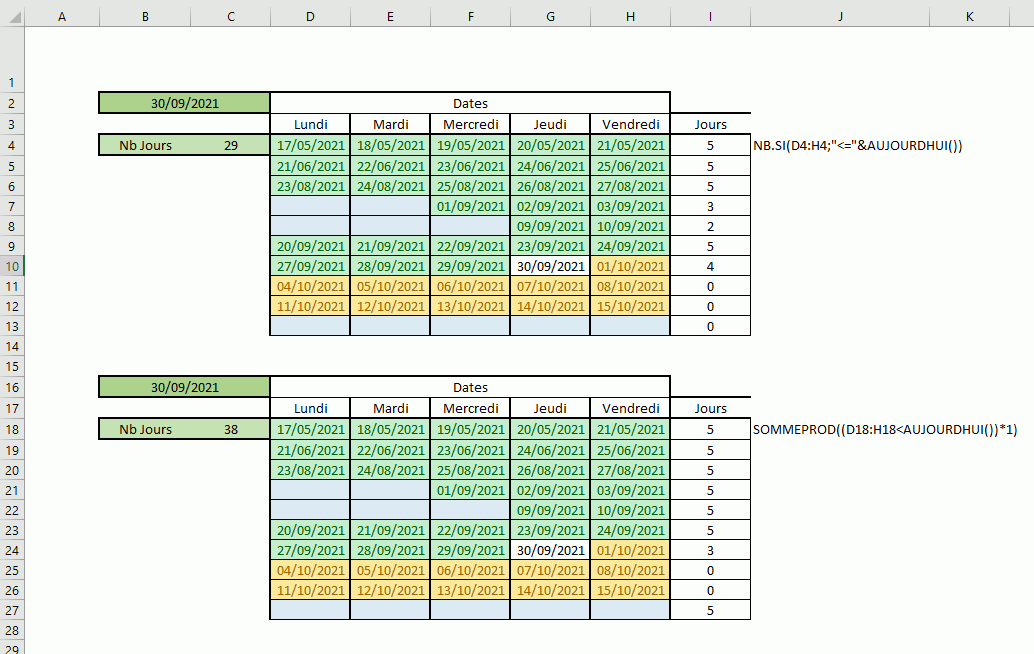Click empty blue cell D7
This screenshot has height=654, width=1034.
pos(310,206)
